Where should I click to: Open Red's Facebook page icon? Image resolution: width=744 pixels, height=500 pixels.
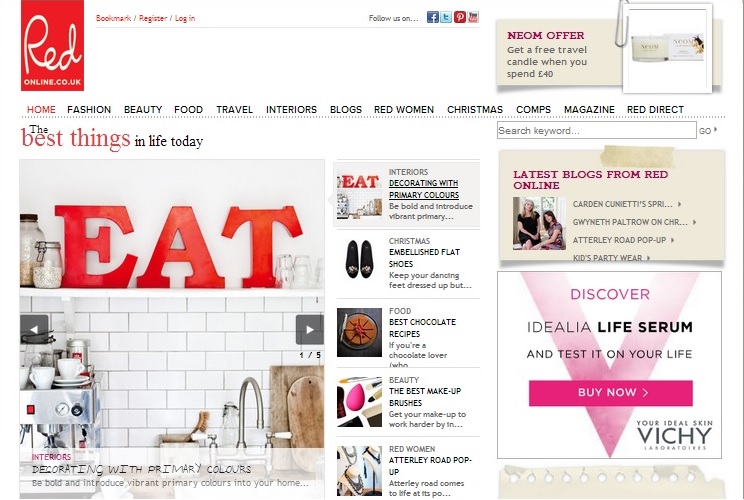click(432, 18)
